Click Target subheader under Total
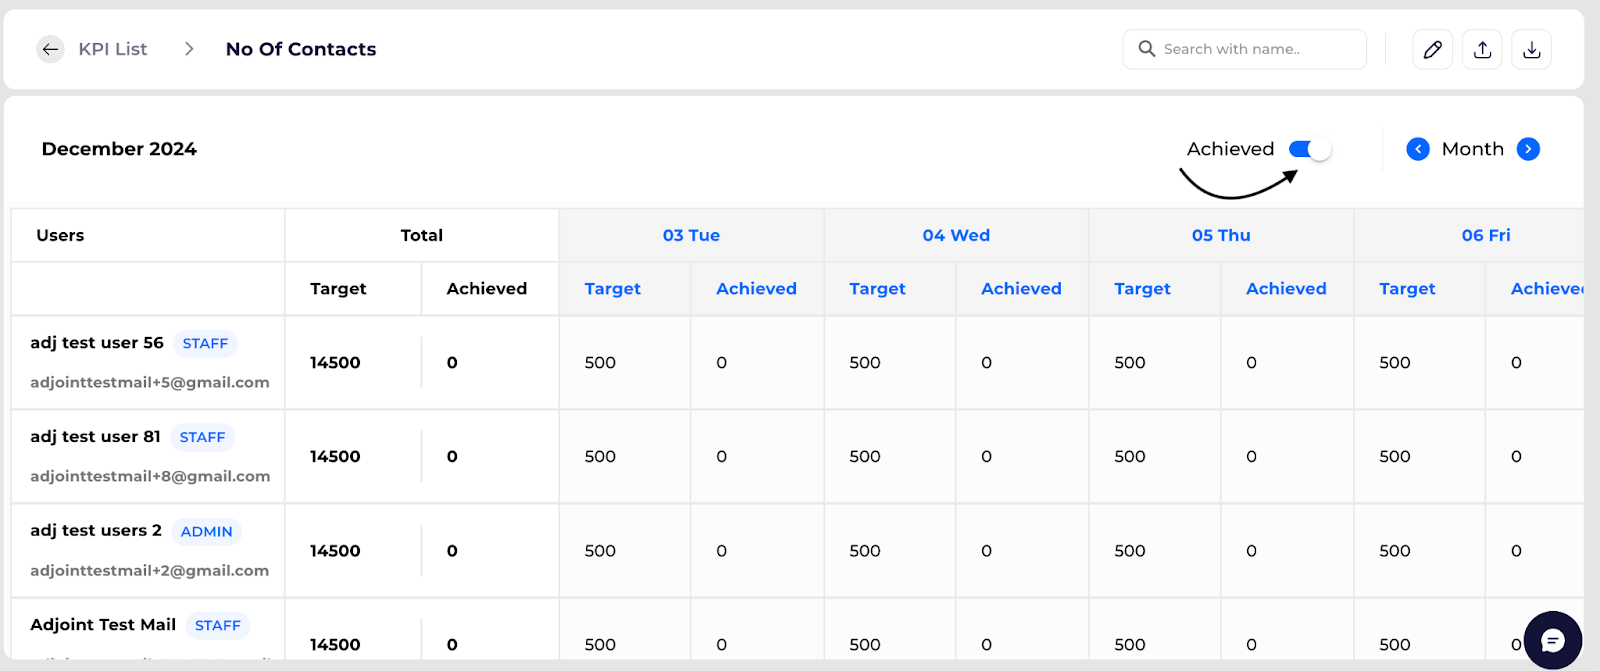 coord(338,289)
